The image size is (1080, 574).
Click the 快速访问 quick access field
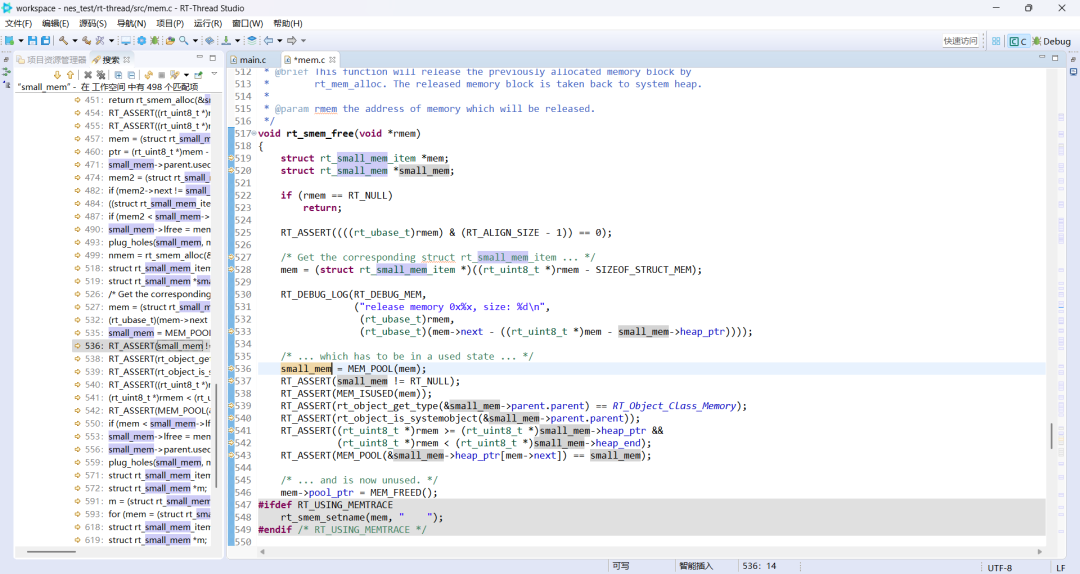pyautogui.click(x=960, y=41)
